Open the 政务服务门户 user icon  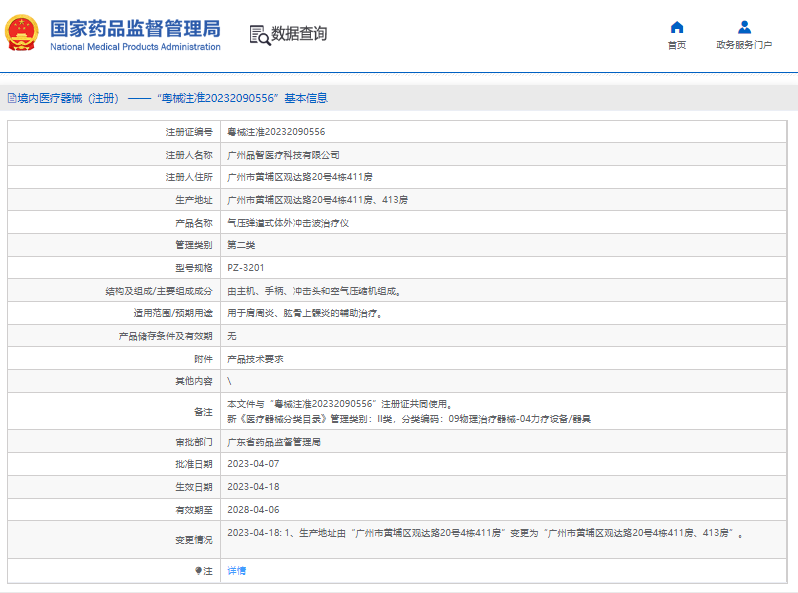coord(744,27)
